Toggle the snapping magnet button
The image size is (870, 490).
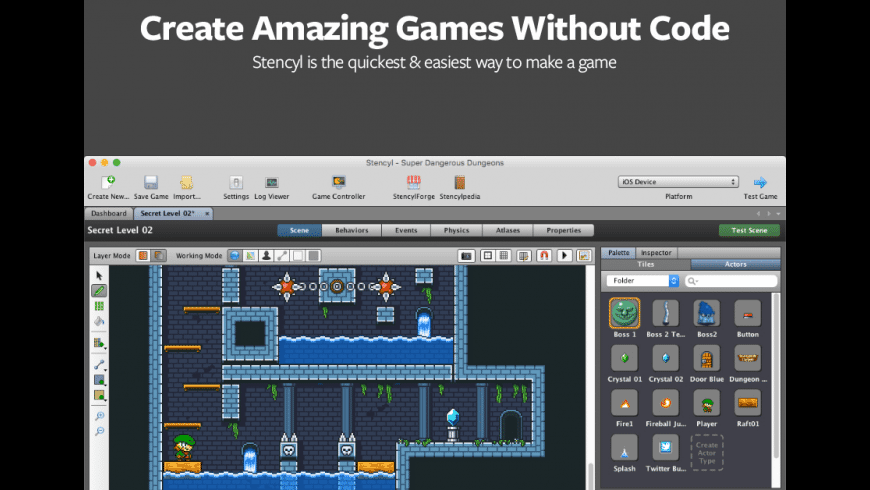tap(545, 256)
